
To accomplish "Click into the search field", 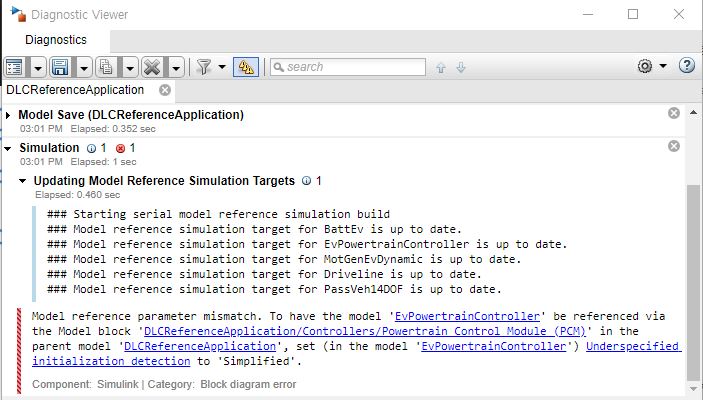I will 347,67.
